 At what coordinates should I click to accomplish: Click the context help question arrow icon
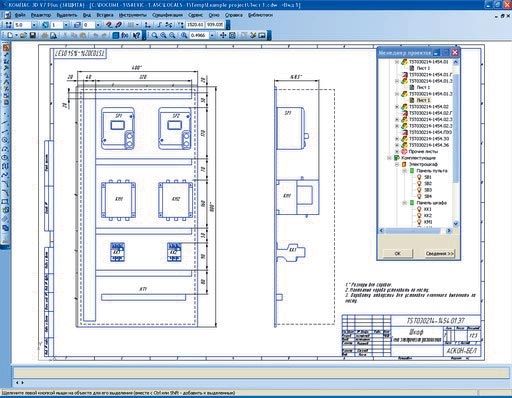[x=136, y=35]
